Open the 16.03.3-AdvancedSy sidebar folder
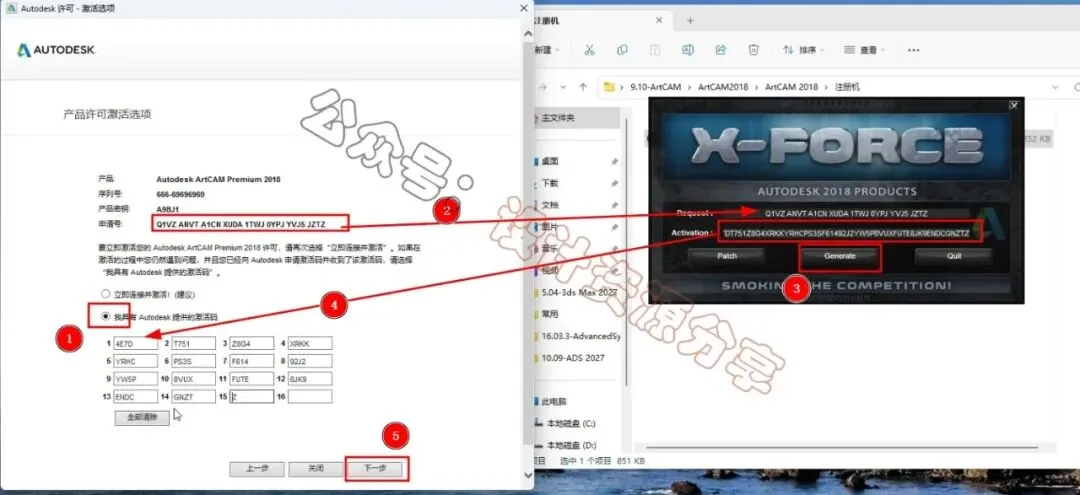This screenshot has width=1080, height=495. click(x=577, y=336)
